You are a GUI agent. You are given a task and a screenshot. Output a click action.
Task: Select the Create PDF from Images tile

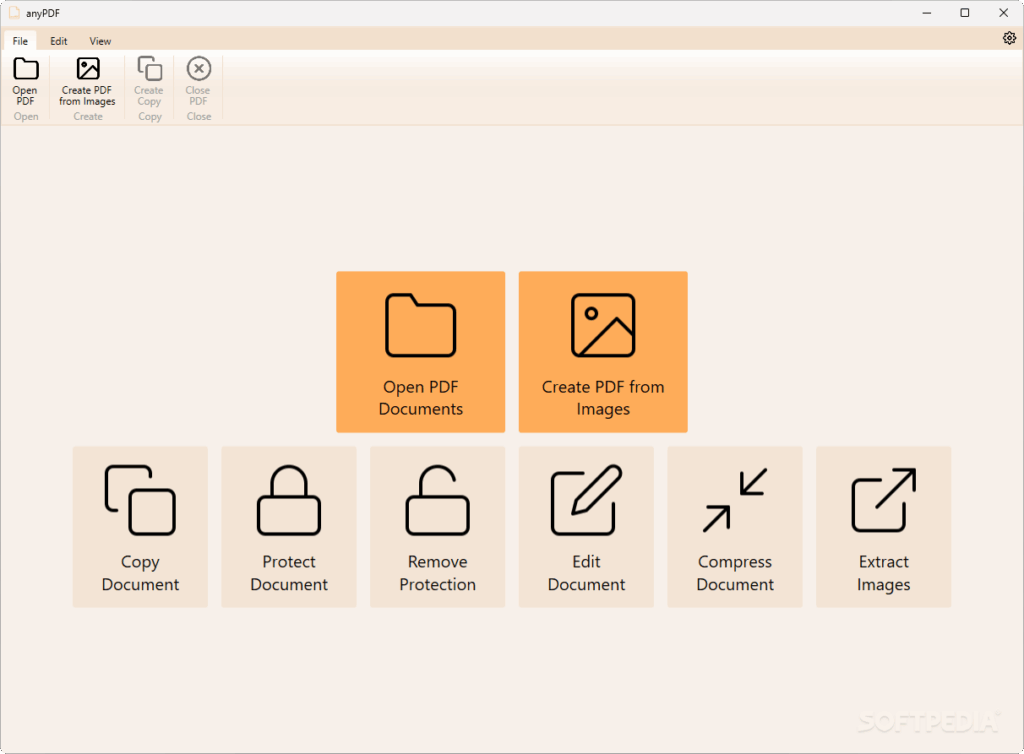point(603,352)
